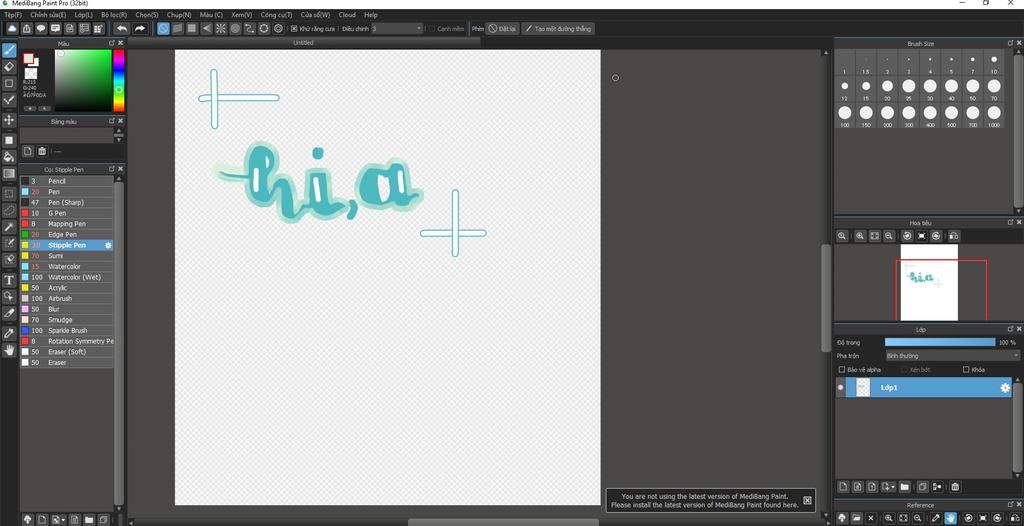Open the Chỉnh sửa(E) menu
Viewport: 1024px width, 526px height.
48,14
